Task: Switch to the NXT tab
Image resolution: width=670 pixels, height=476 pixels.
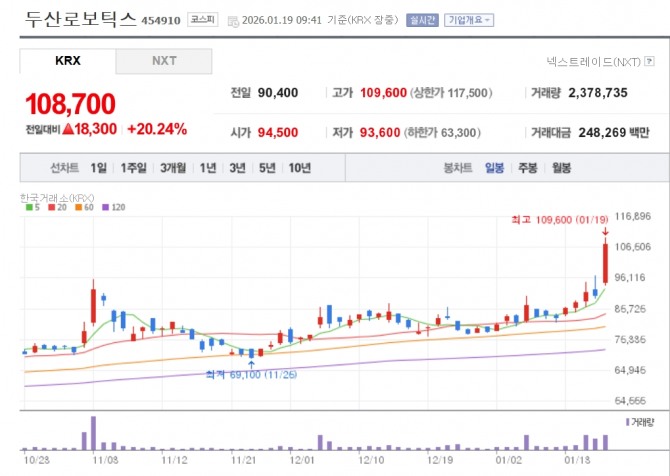Action: tap(164, 61)
